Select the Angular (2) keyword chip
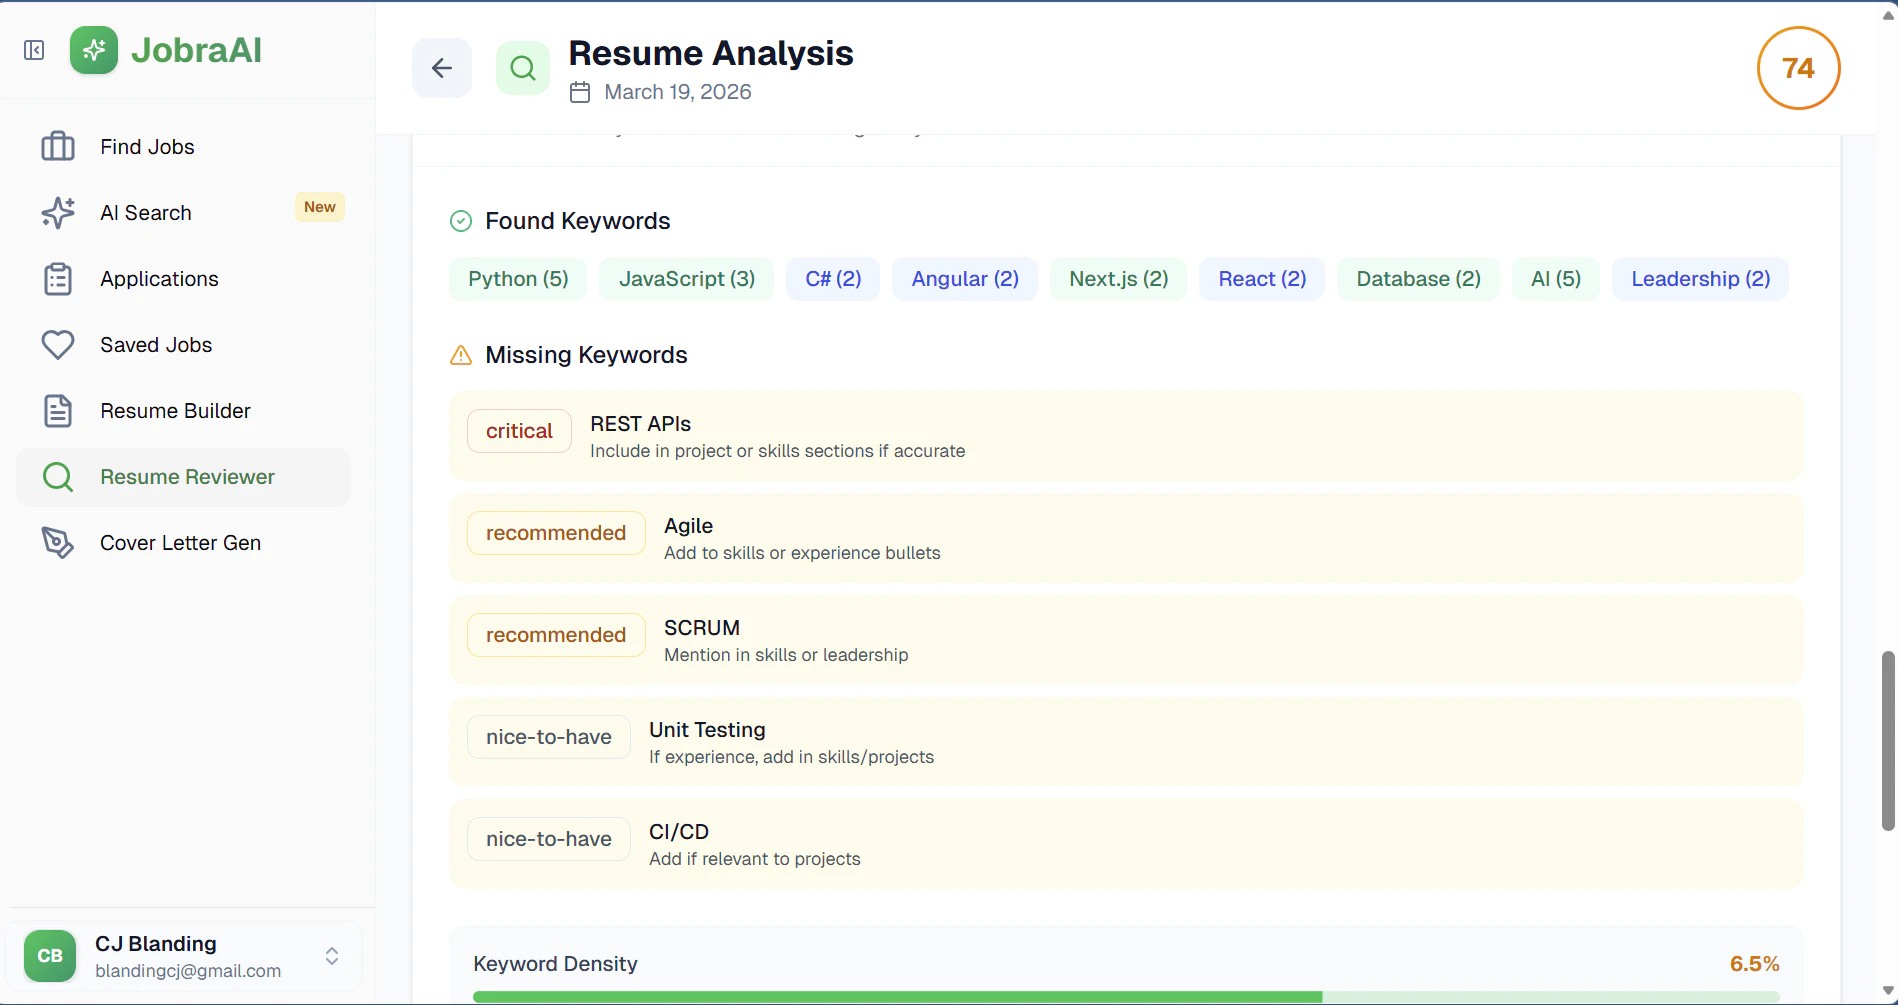 click(x=965, y=279)
